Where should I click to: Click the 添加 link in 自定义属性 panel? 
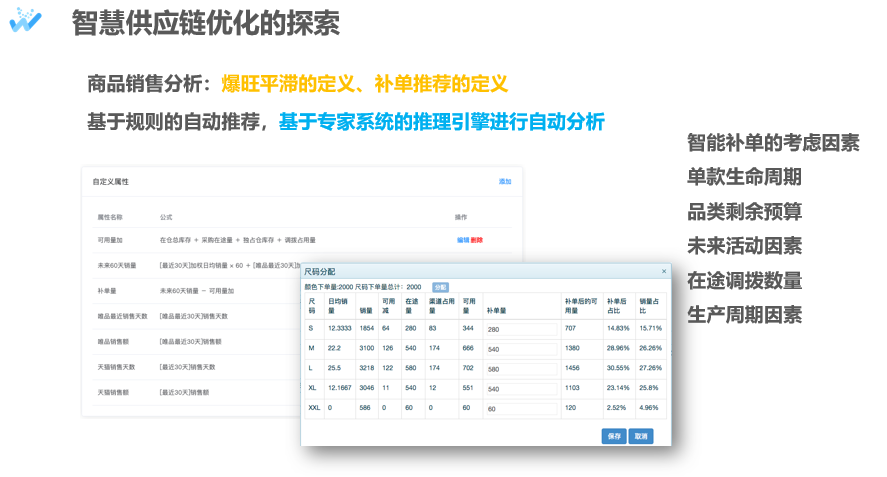pyautogui.click(x=505, y=182)
